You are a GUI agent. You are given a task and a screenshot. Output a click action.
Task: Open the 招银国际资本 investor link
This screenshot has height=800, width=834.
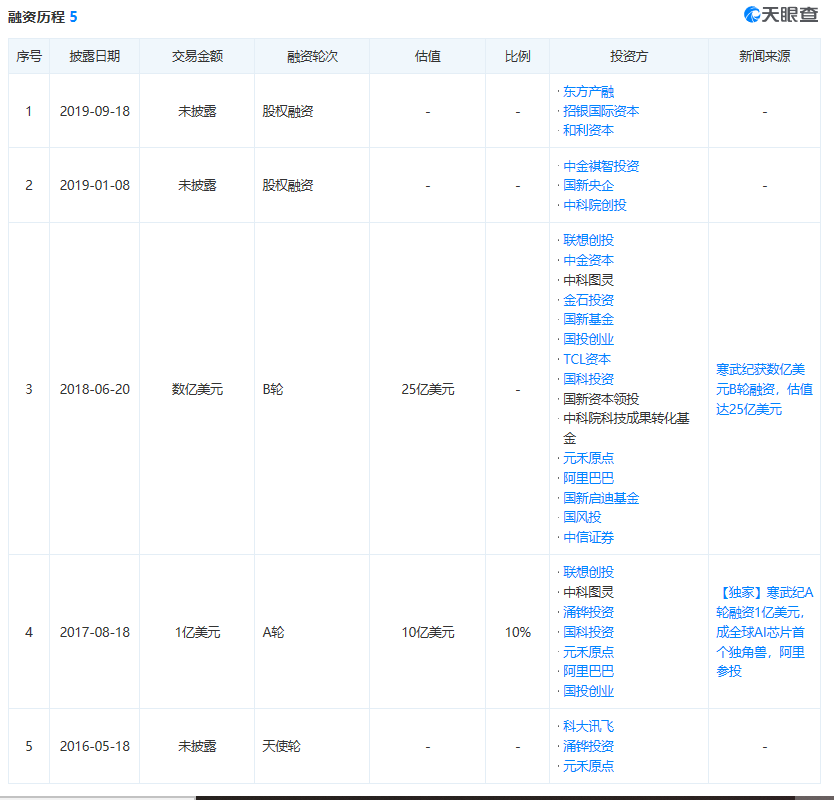(601, 111)
